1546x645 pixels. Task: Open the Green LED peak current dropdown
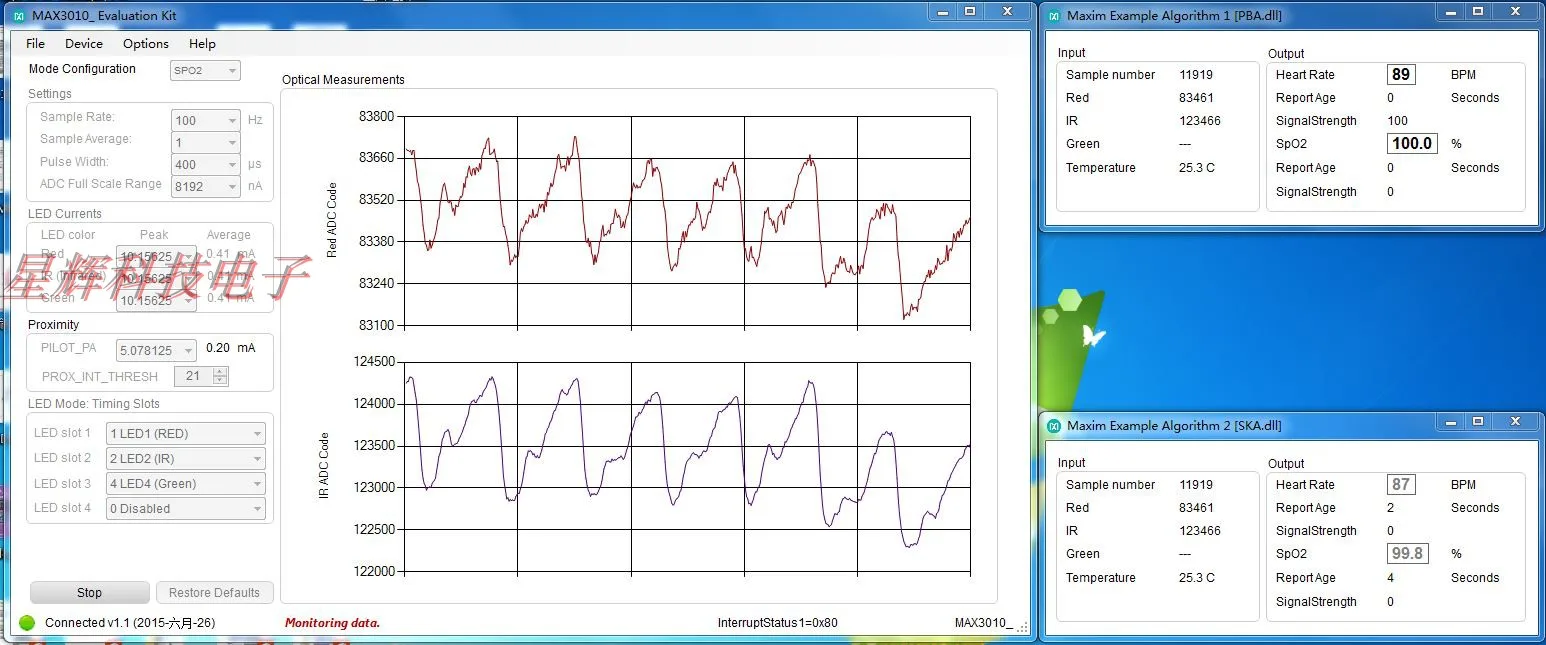156,299
